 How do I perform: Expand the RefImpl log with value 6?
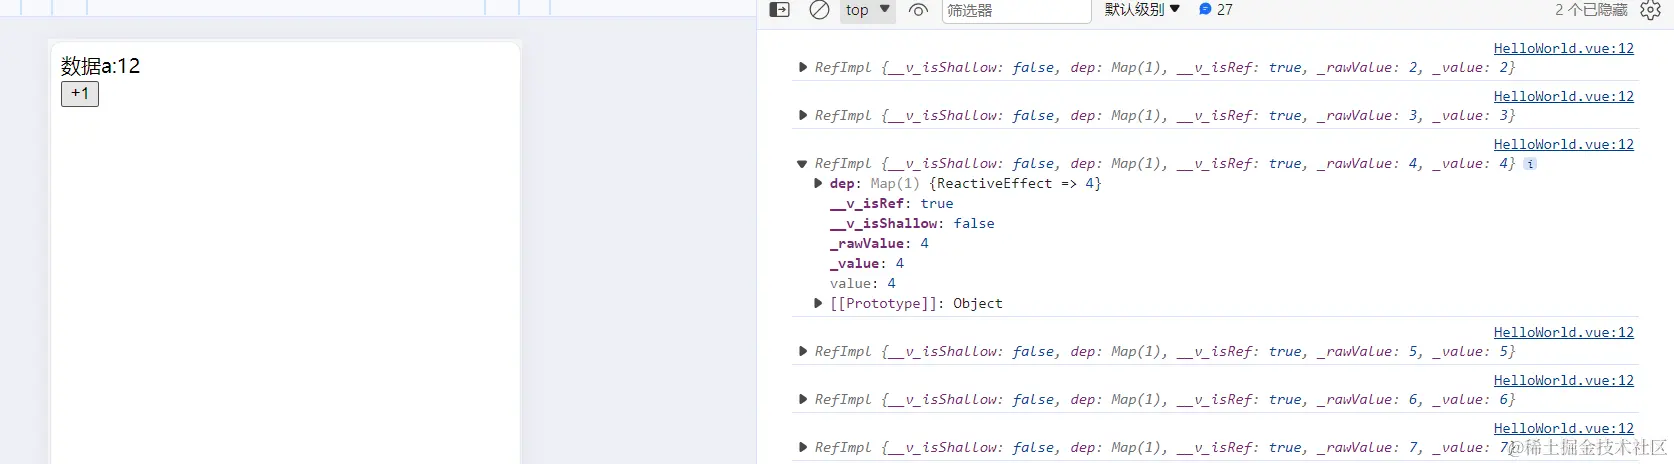click(x=803, y=400)
